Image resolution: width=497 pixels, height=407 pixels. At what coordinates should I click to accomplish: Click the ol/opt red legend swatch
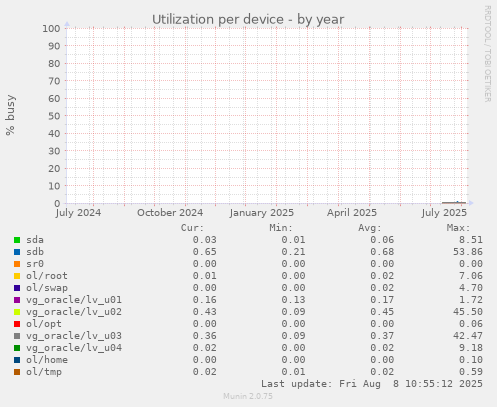pos(17,324)
